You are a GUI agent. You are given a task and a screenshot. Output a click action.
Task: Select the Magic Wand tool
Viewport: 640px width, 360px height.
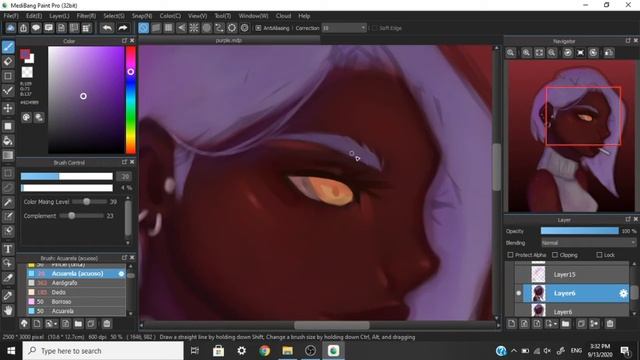[8, 202]
